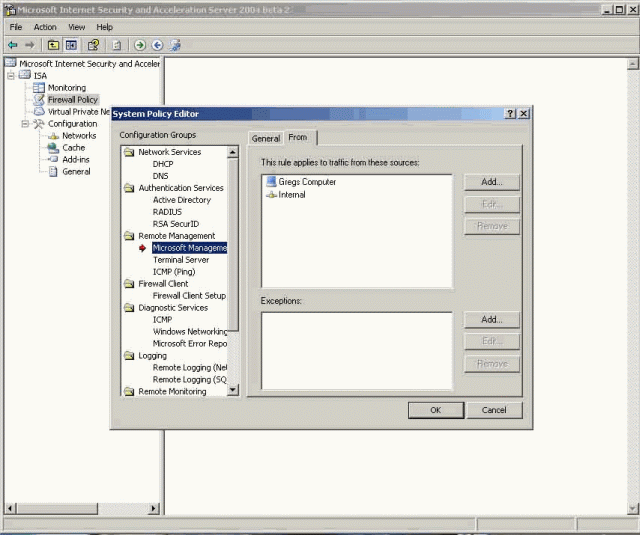Click the blue left-arrow toolbar icon
Screen dimensions: 640x535
coord(157,45)
